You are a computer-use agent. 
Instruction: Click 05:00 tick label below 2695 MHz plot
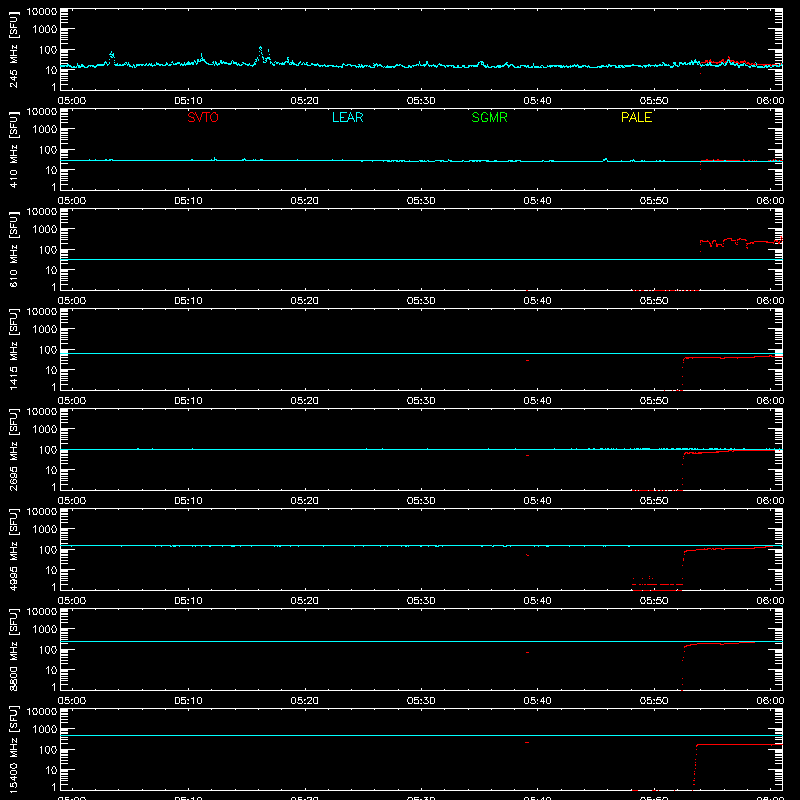click(72, 501)
